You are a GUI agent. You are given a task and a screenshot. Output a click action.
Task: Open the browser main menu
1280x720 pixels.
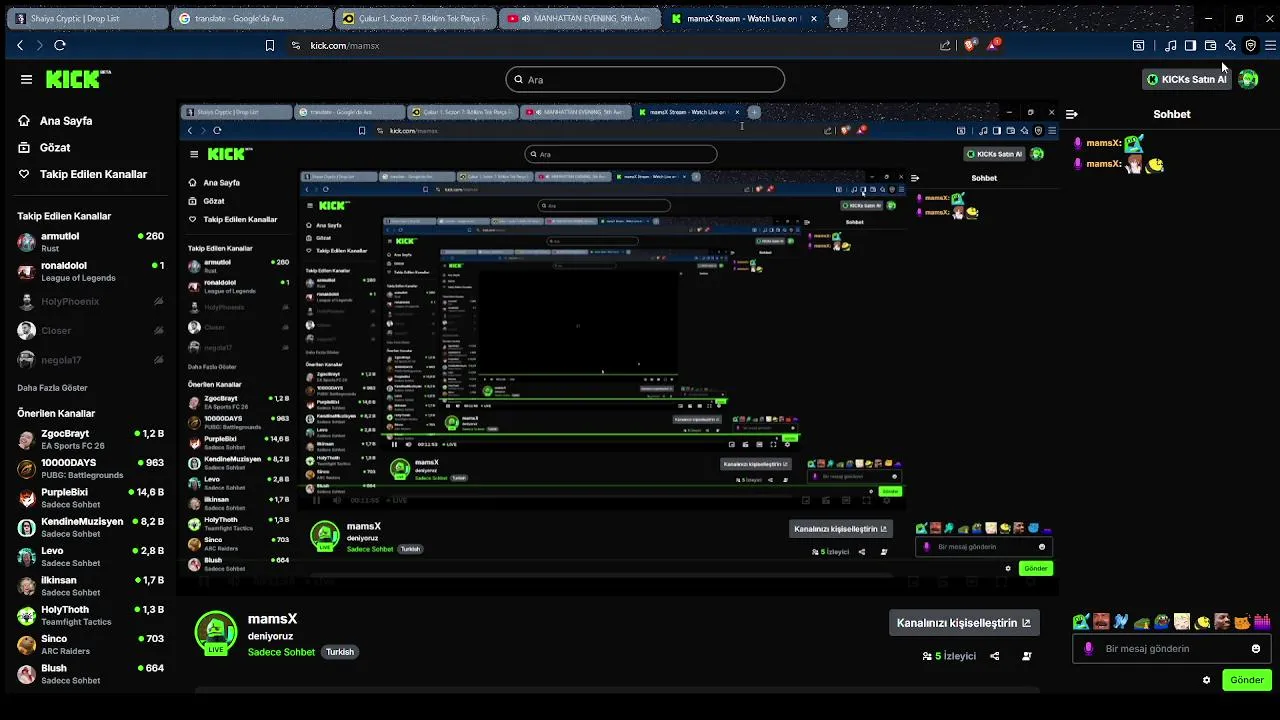click(1270, 45)
